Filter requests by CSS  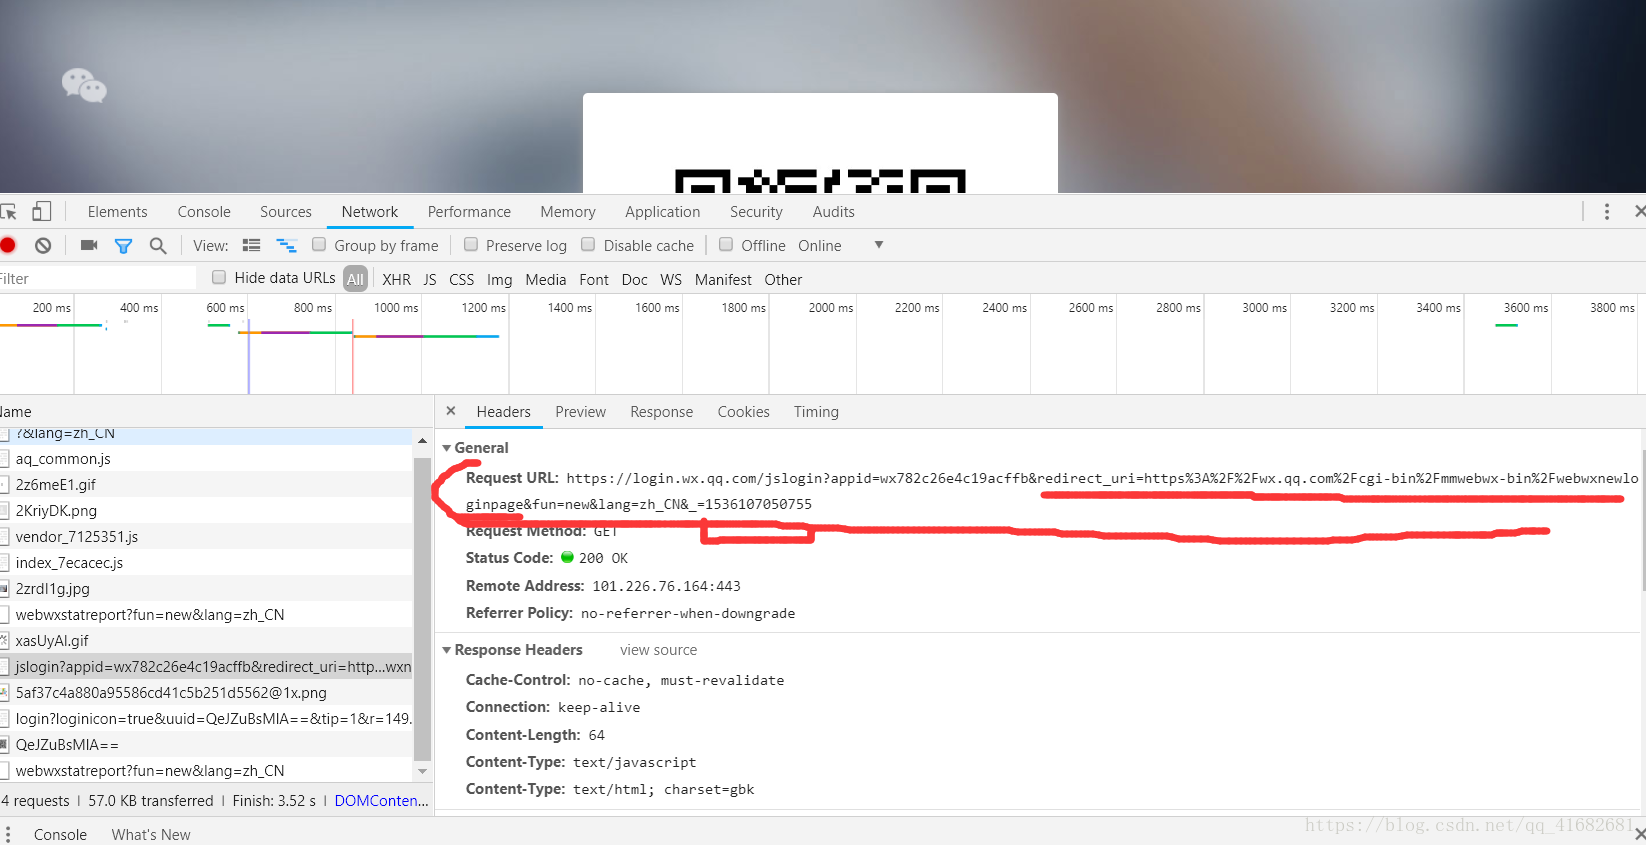pos(462,280)
